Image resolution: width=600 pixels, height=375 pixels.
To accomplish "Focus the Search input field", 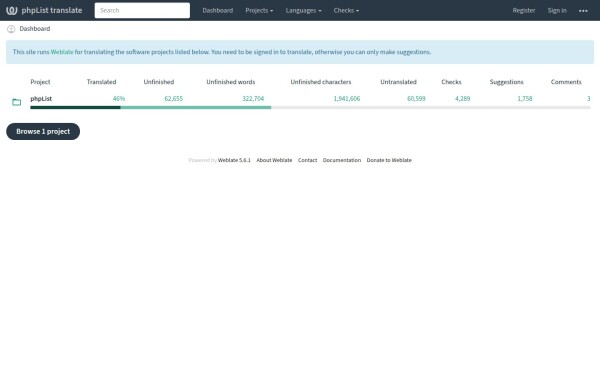I will click(142, 10).
